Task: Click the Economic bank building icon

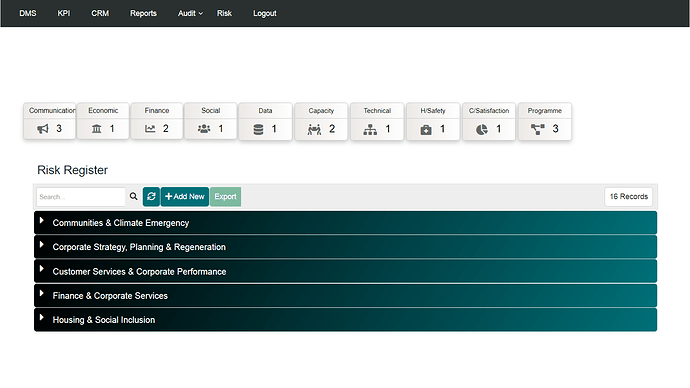Action: [x=96, y=129]
